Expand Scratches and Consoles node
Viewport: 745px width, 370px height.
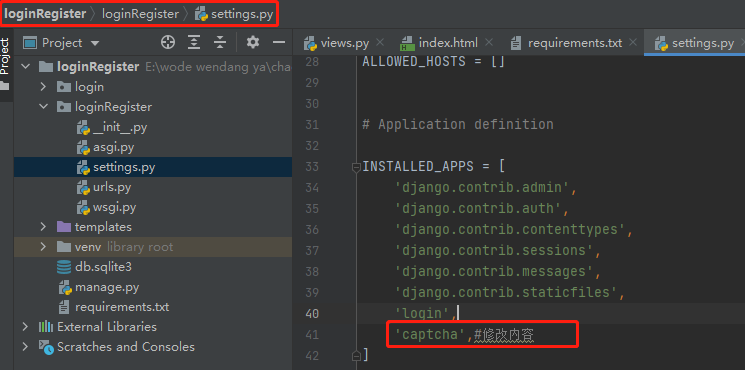[25, 347]
